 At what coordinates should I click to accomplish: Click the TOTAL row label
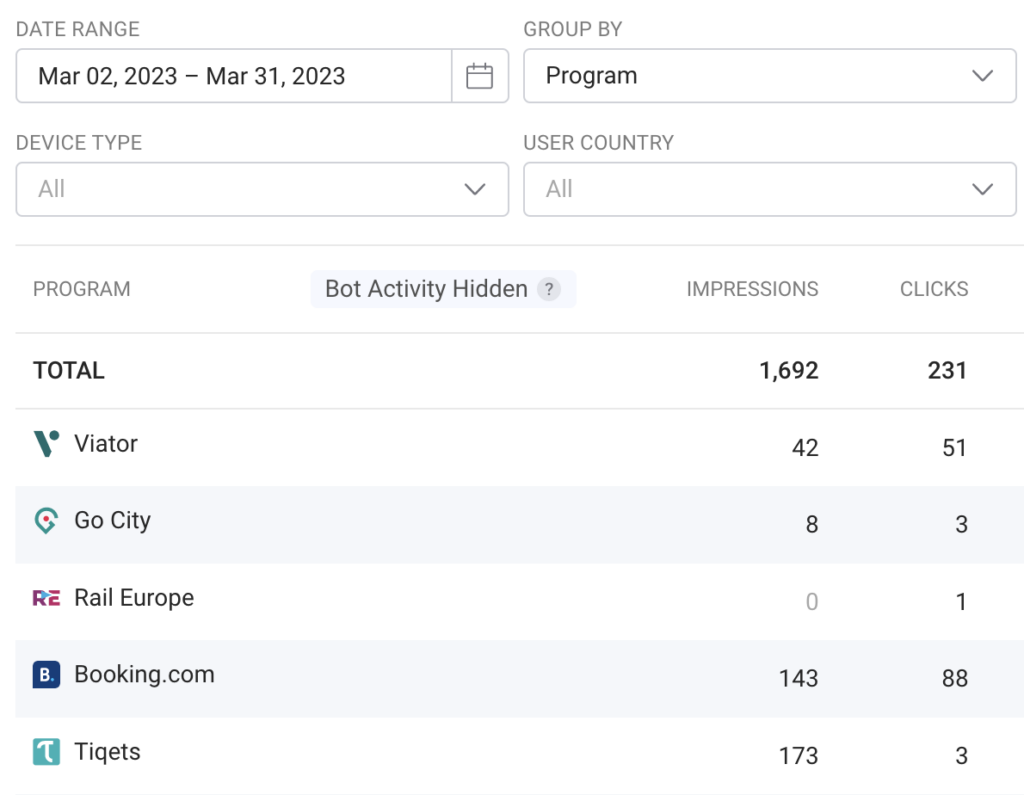click(69, 370)
